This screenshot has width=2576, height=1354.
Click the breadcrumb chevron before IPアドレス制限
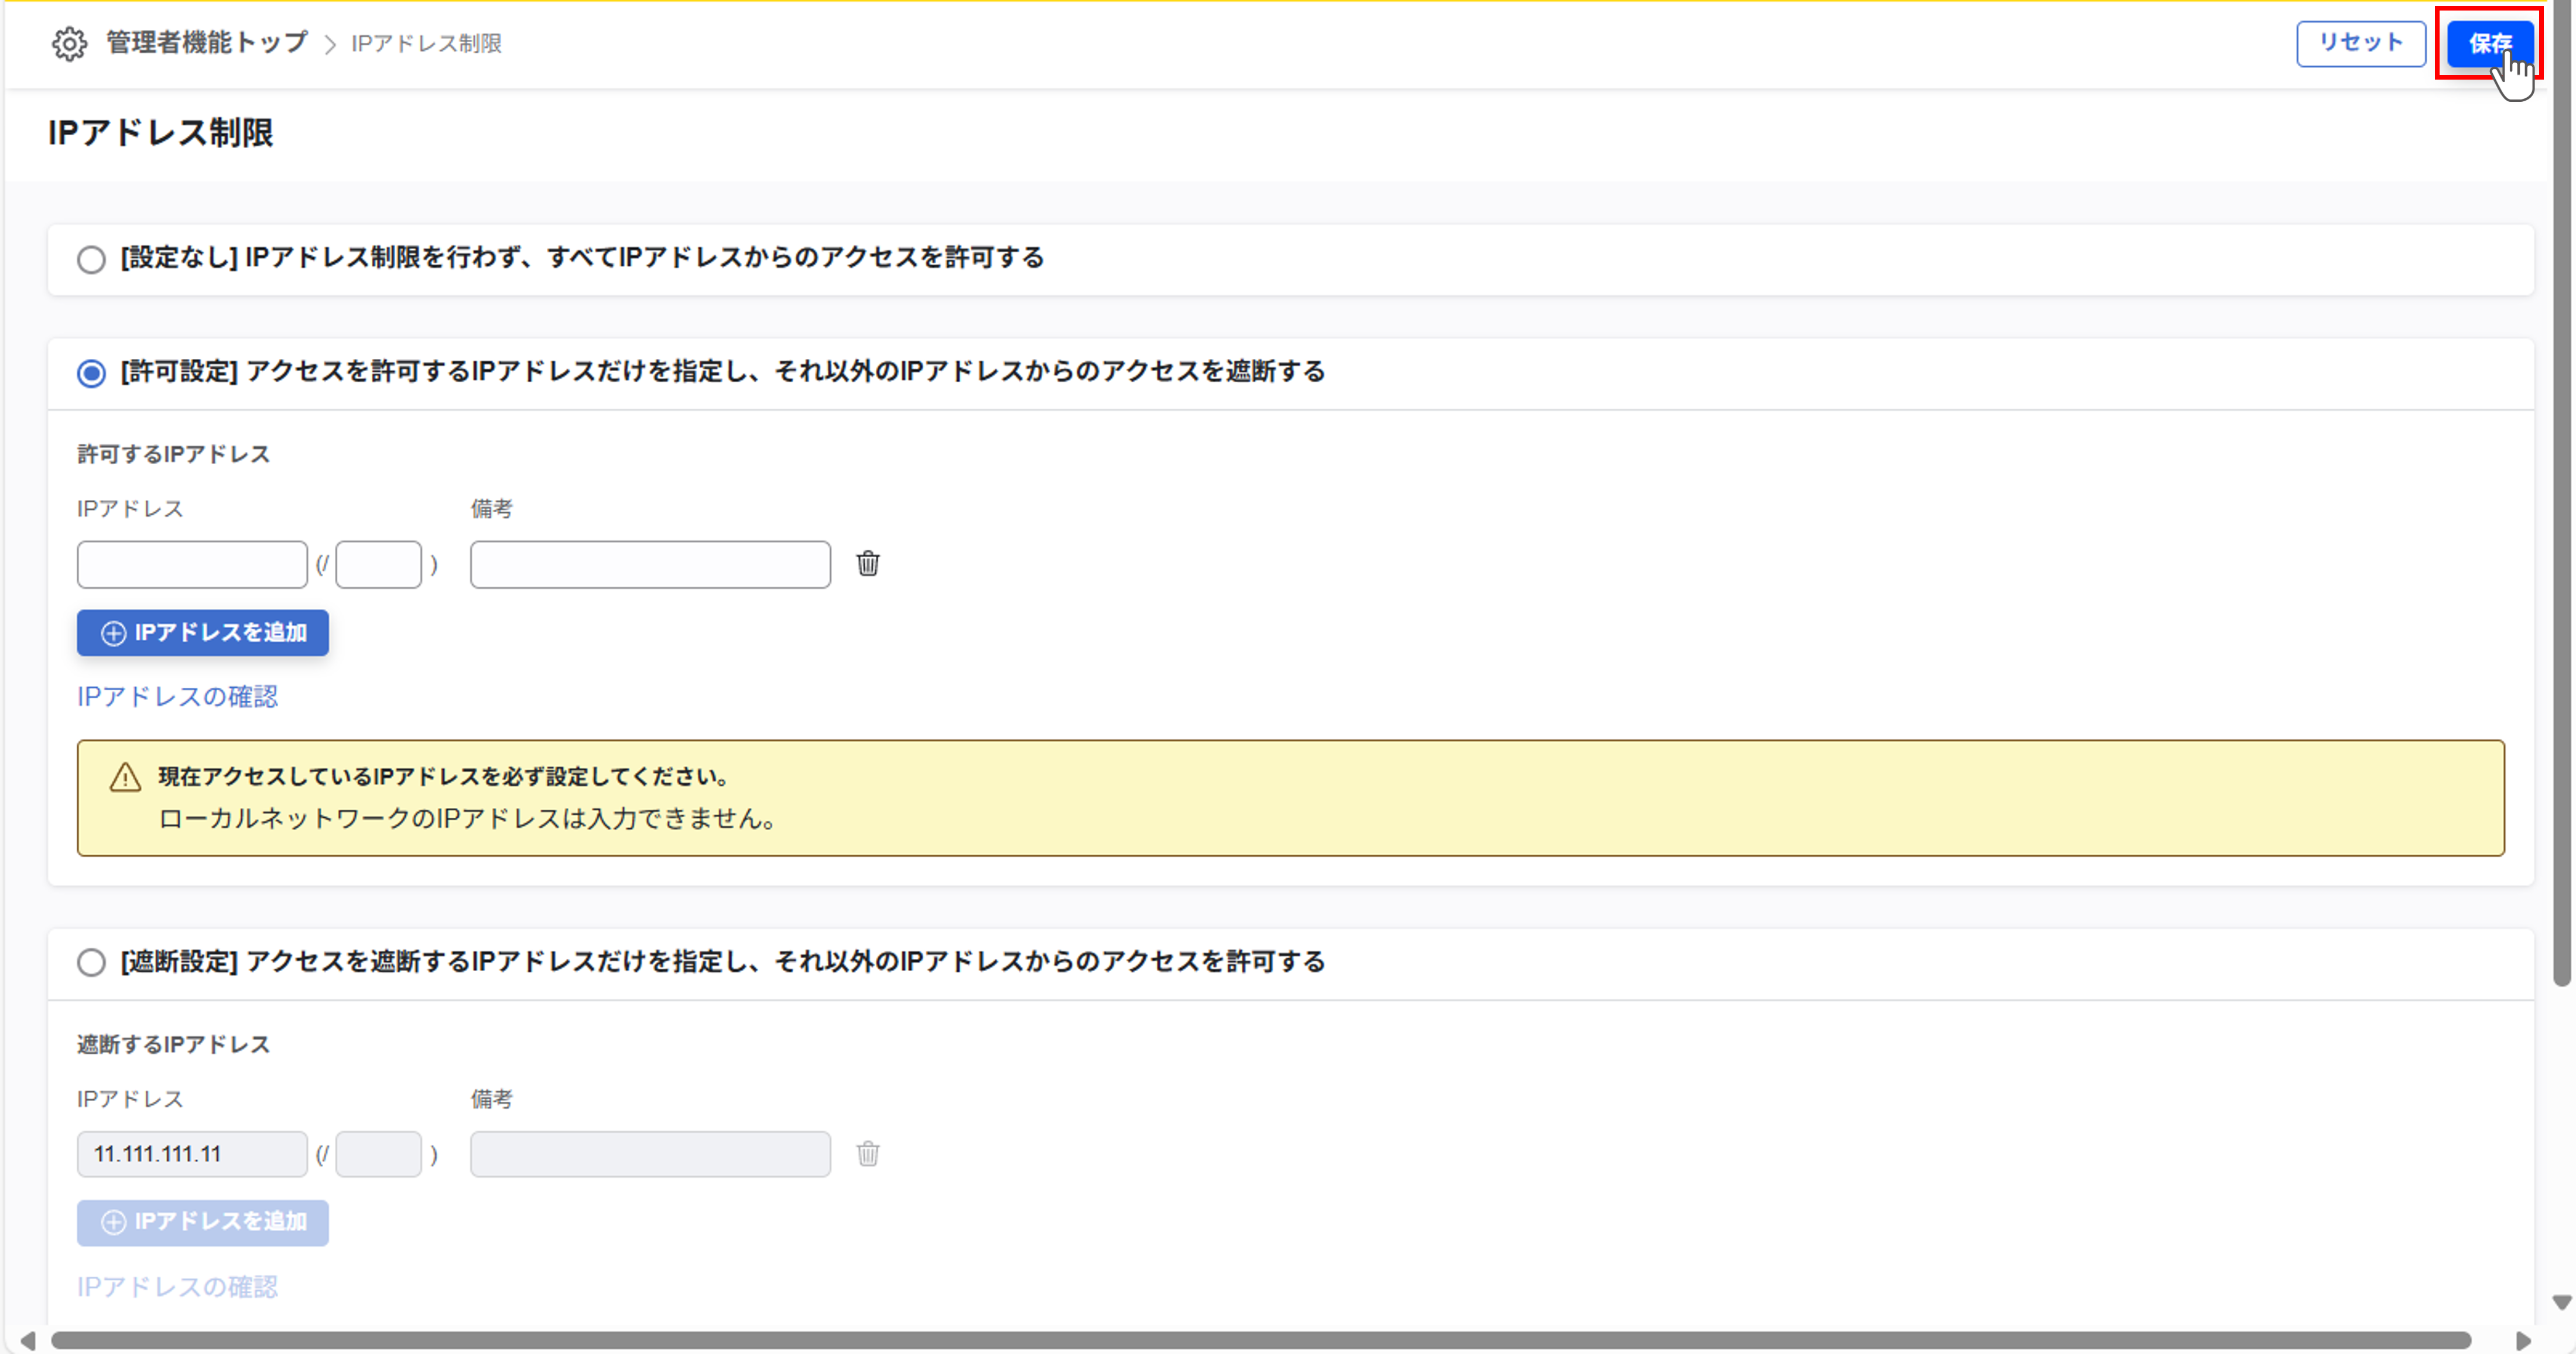330,45
